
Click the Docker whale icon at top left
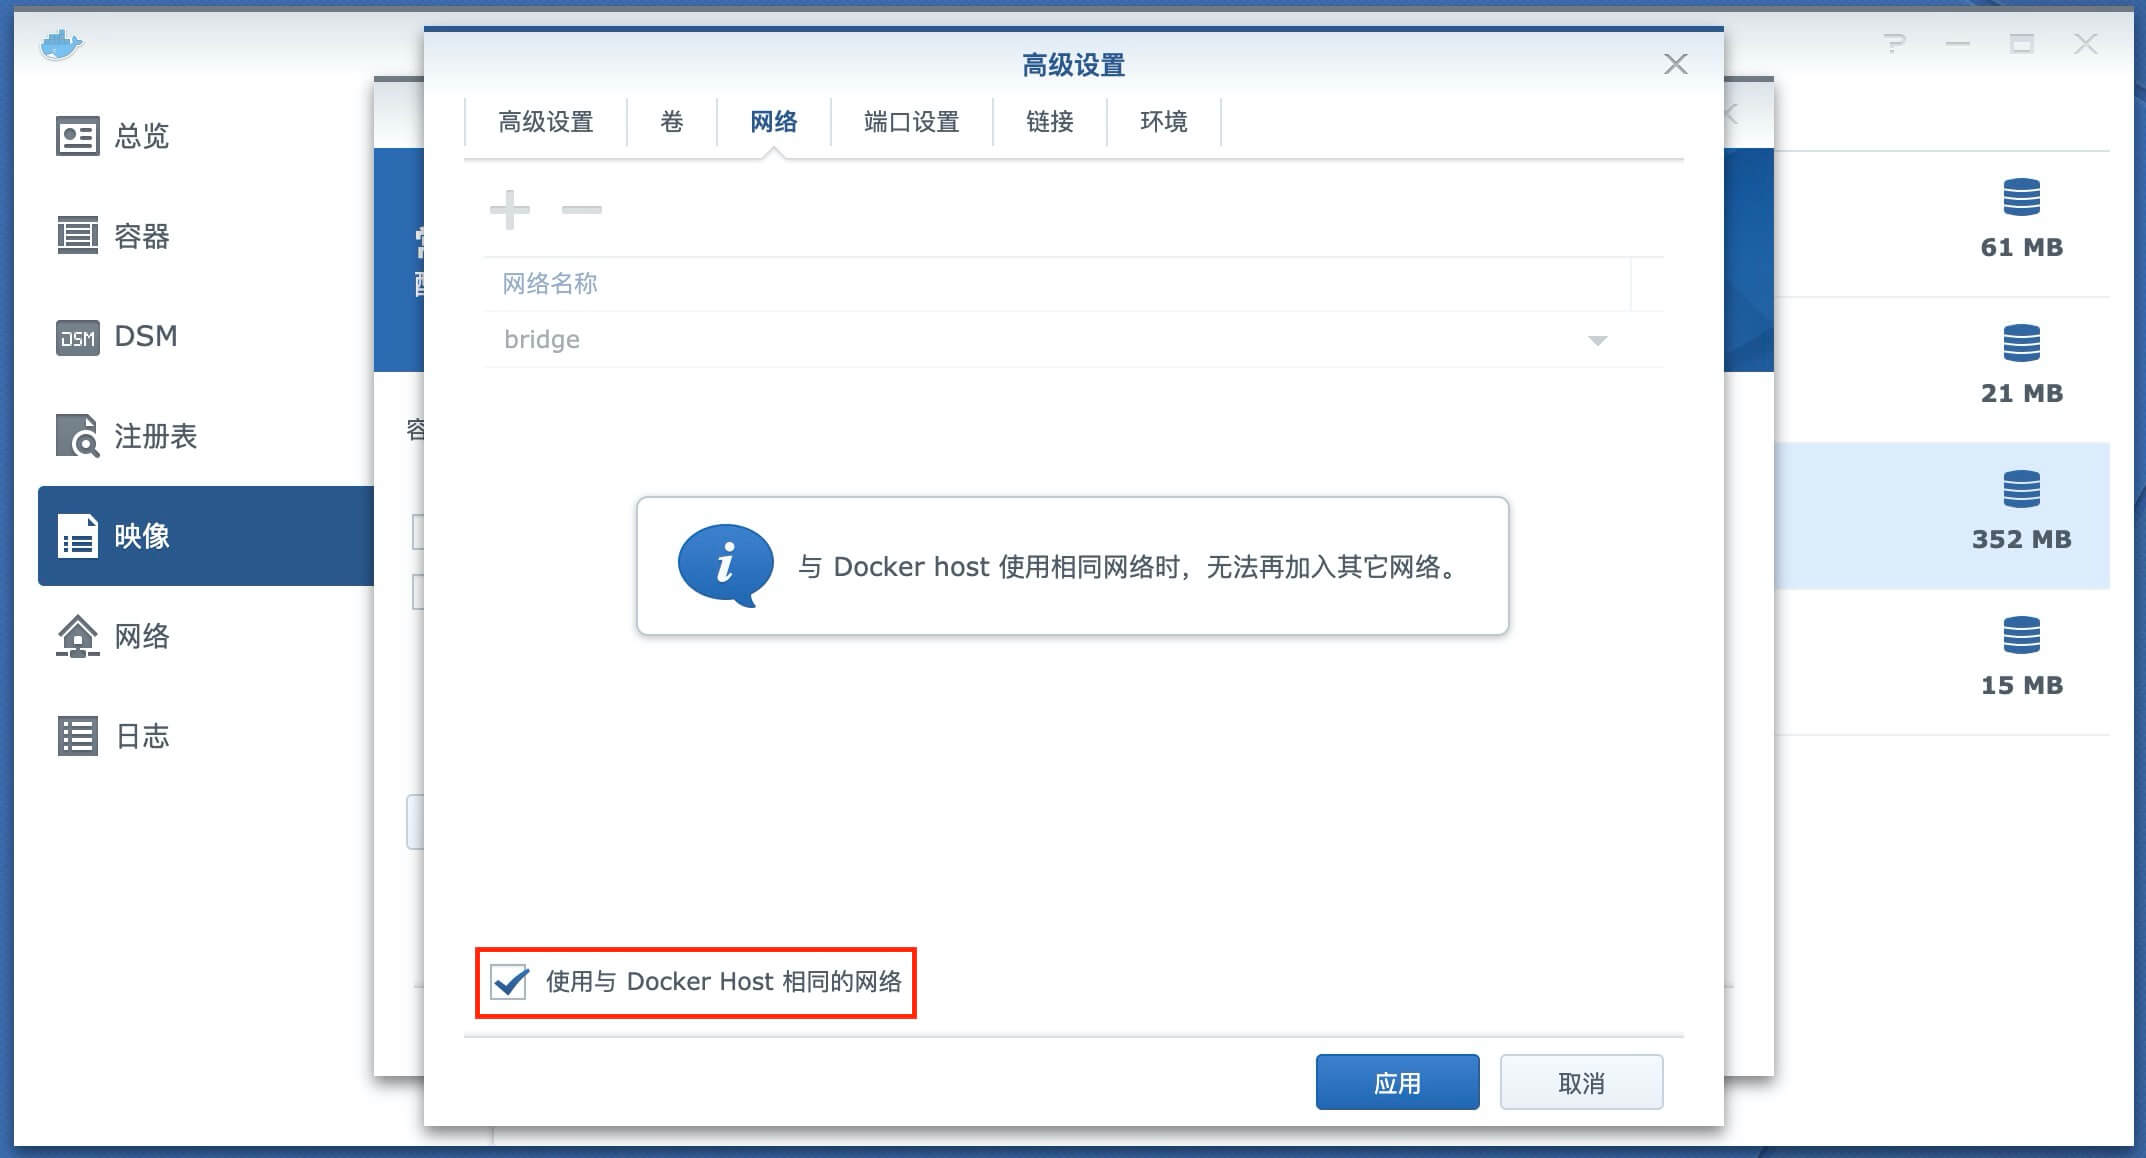pos(61,45)
